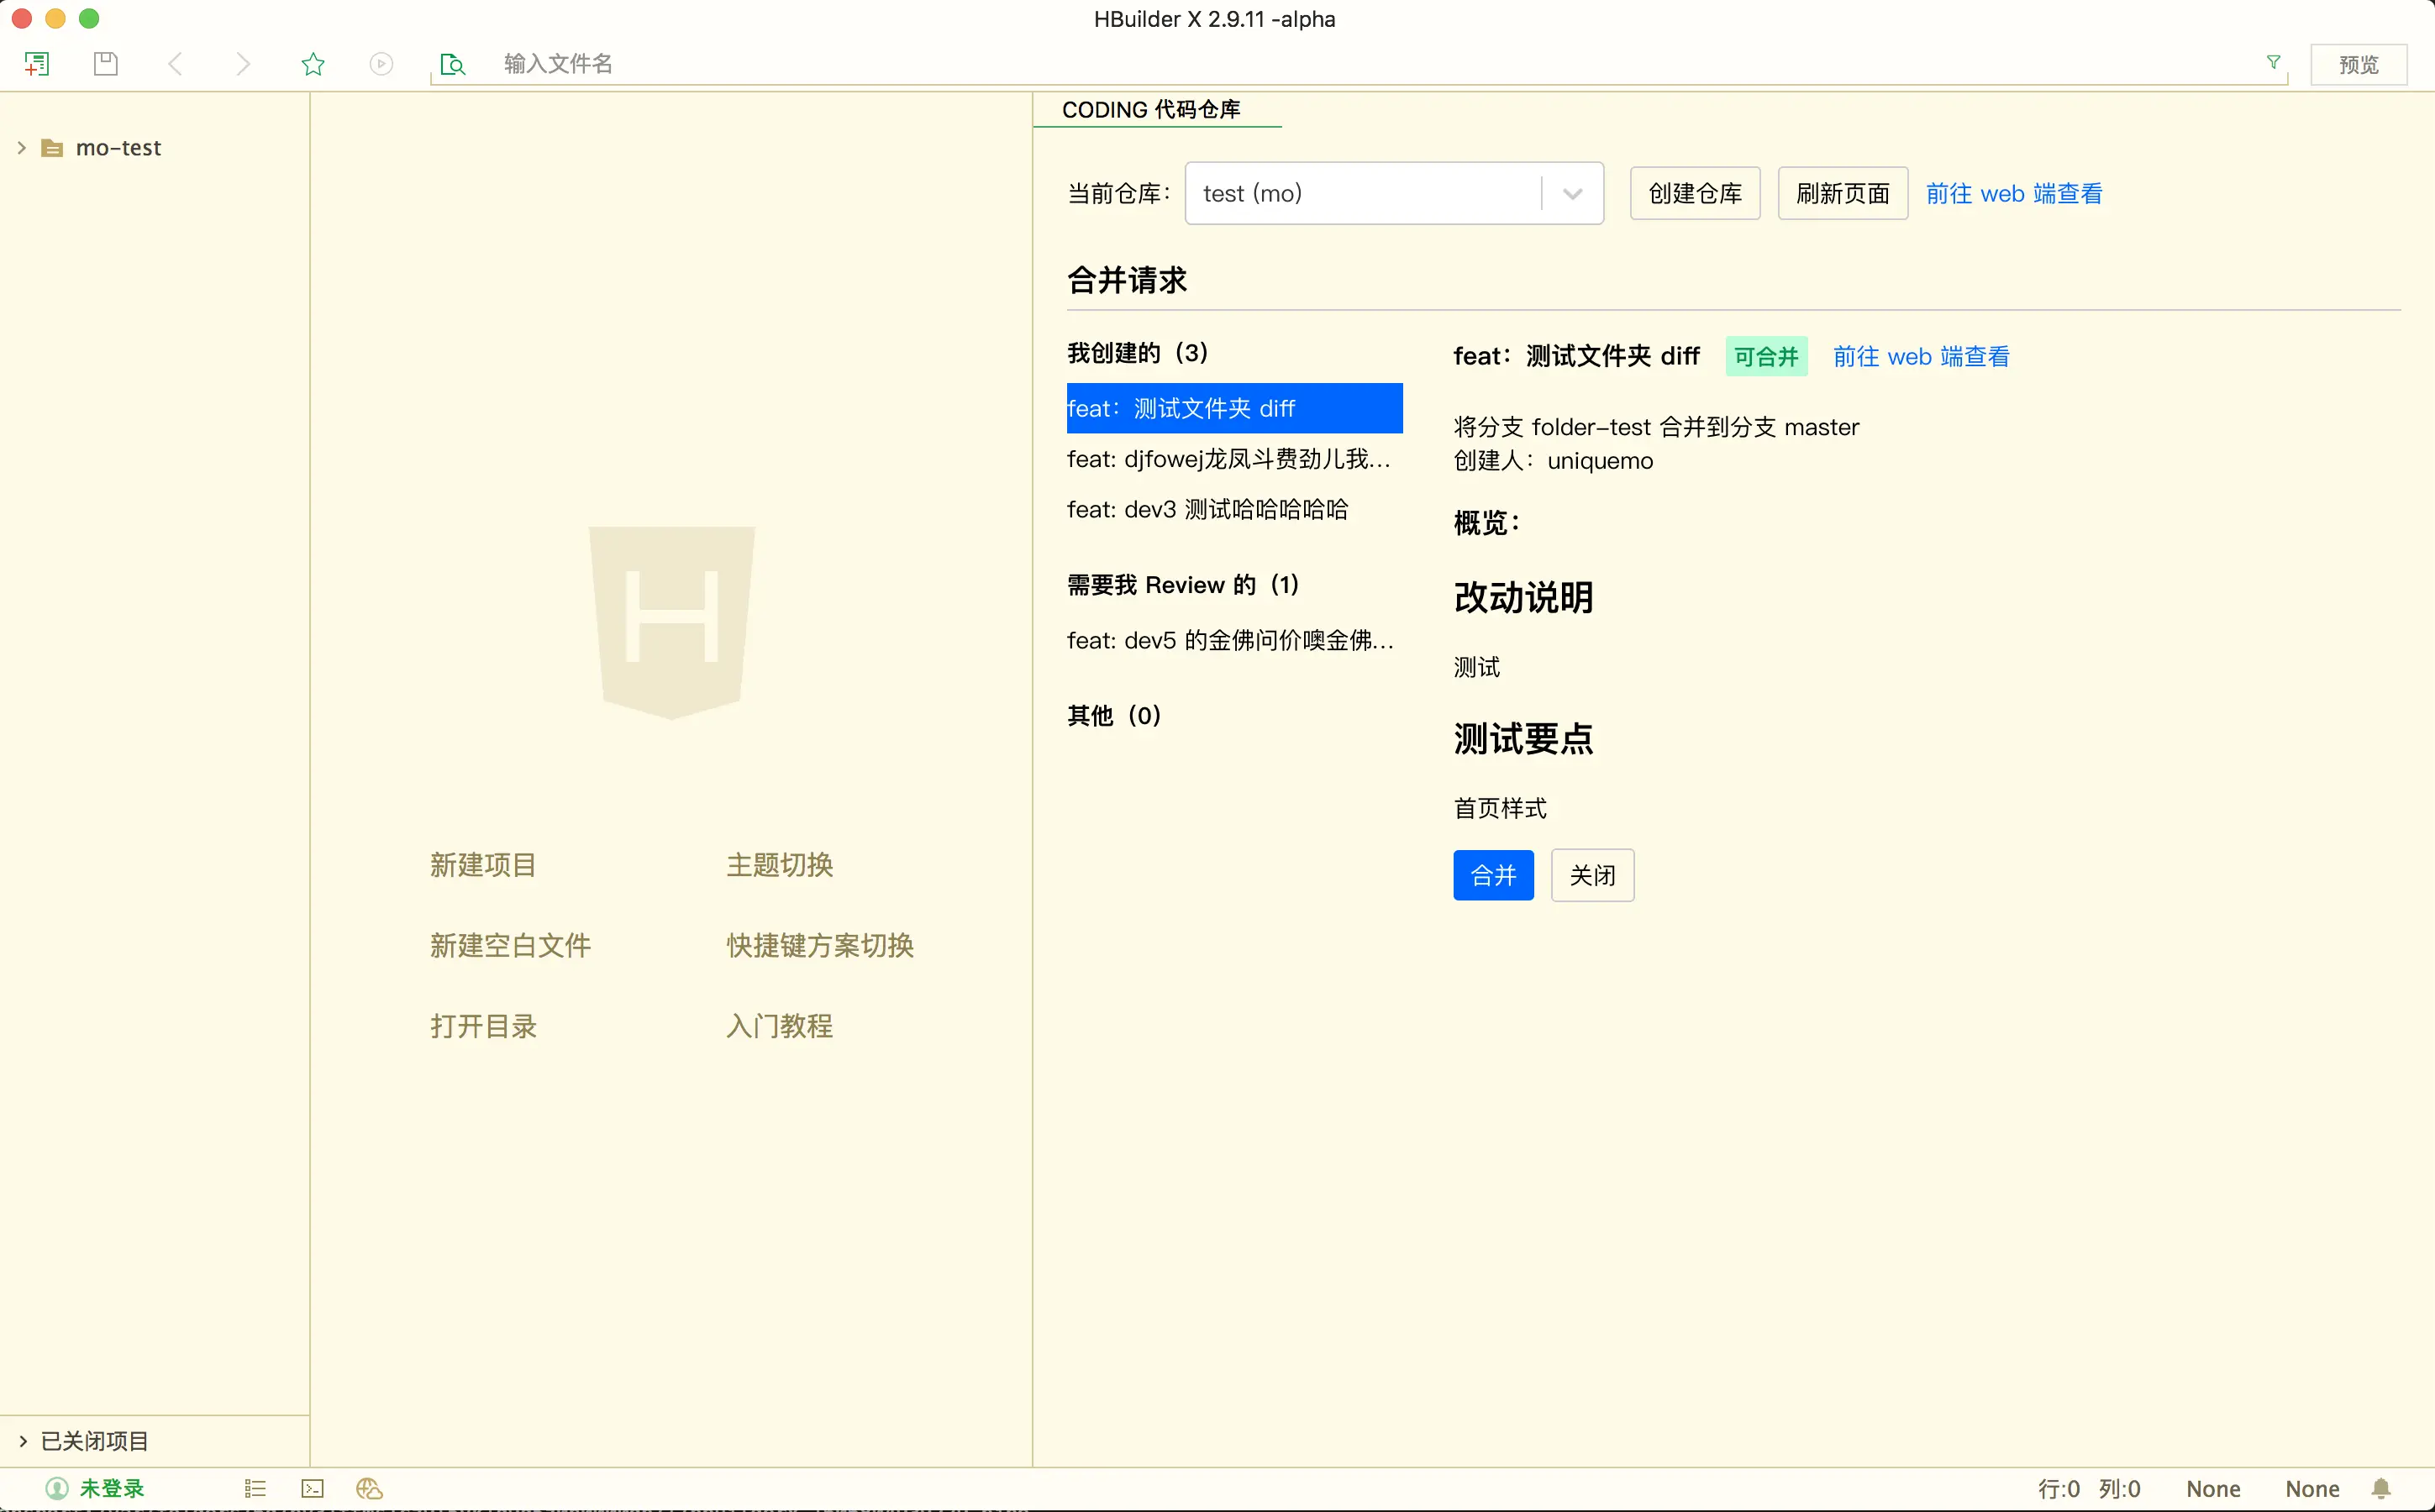
Task: Click the bookmark star icon
Action: [x=313, y=64]
